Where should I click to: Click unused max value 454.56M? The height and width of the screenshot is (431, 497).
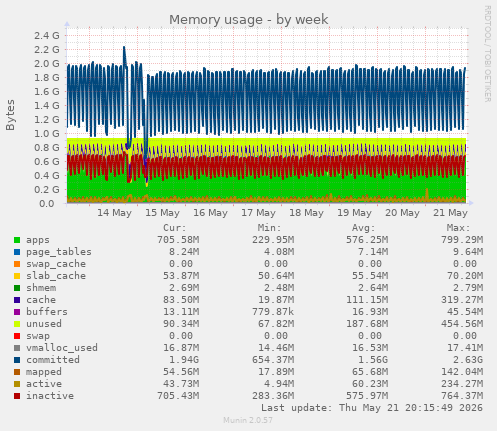(x=462, y=324)
